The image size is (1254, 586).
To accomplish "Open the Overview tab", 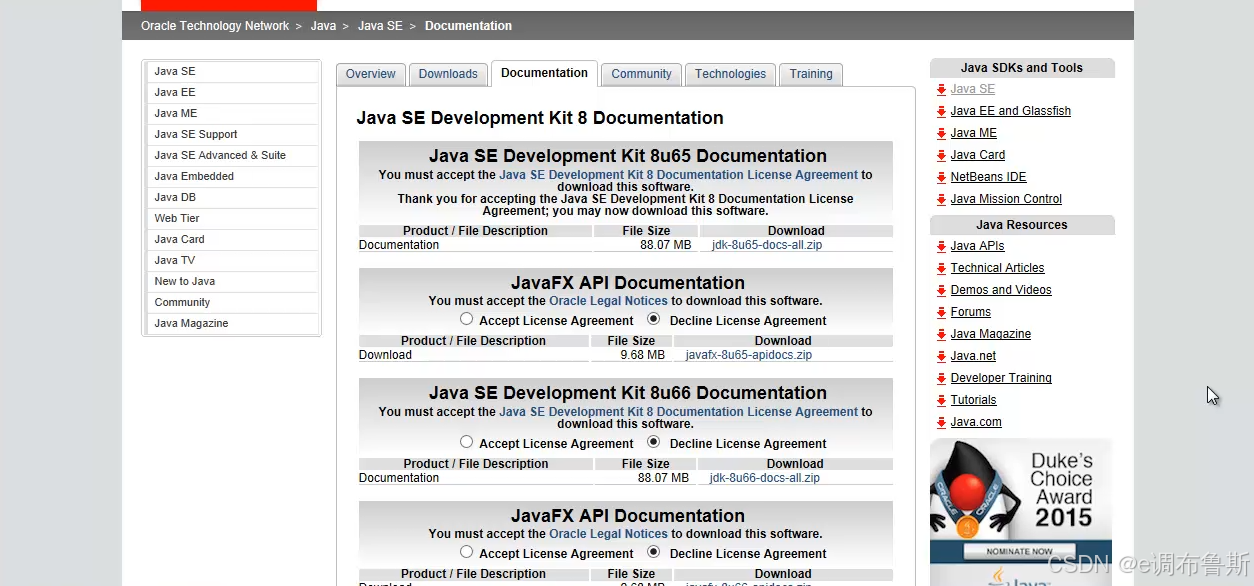I will pos(371,74).
